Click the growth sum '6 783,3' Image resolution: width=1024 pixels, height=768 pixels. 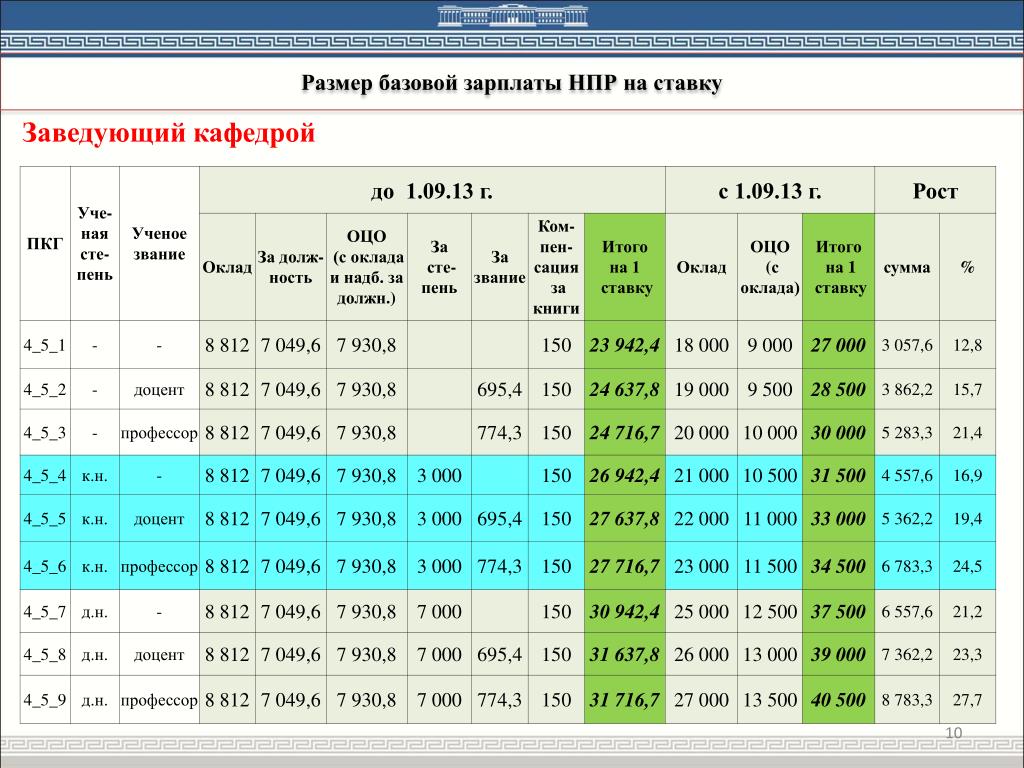[x=906, y=566]
